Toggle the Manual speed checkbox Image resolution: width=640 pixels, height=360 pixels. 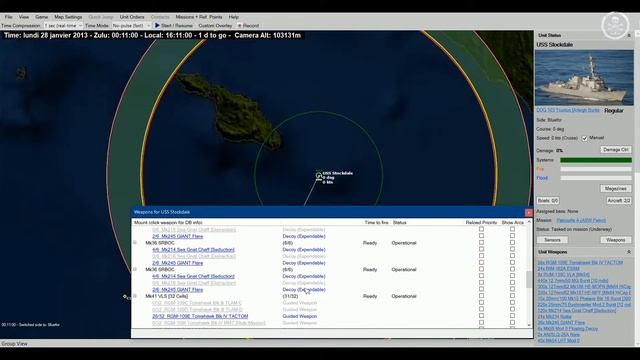click(584, 138)
